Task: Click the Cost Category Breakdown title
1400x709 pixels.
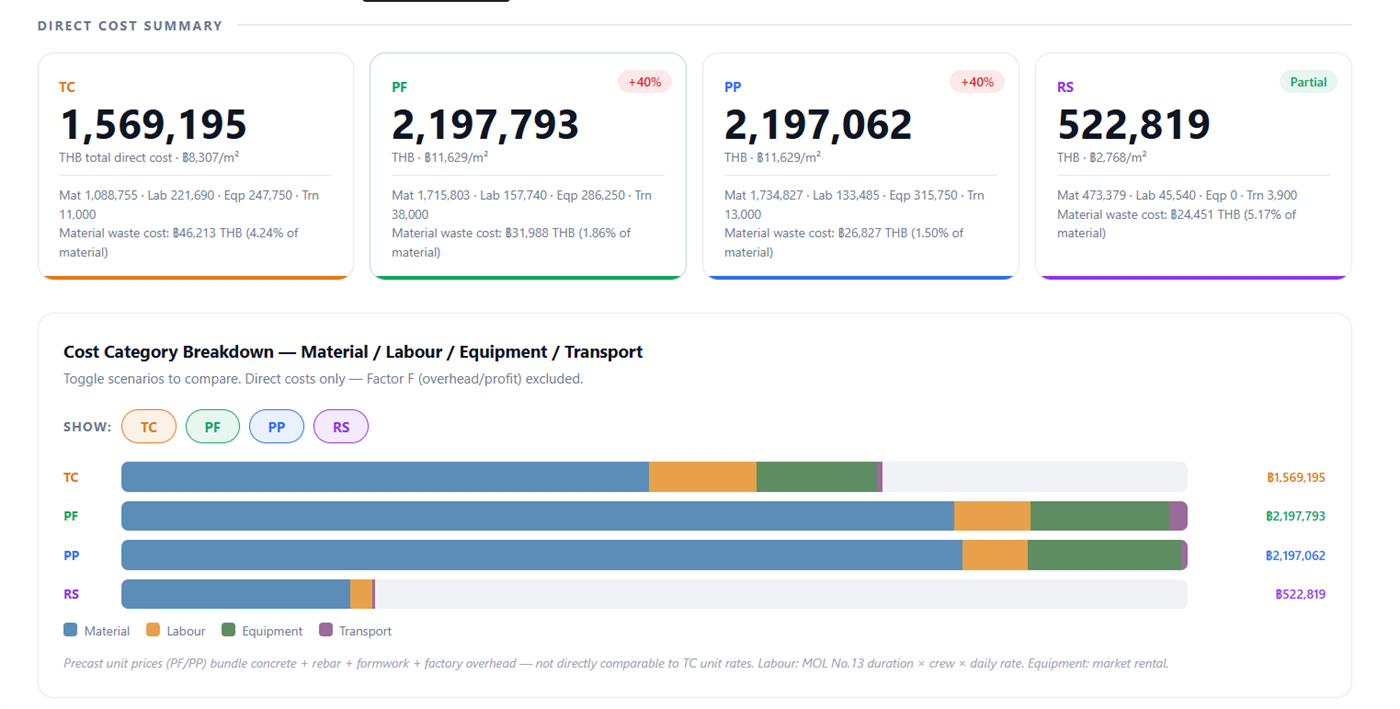Action: coord(353,352)
